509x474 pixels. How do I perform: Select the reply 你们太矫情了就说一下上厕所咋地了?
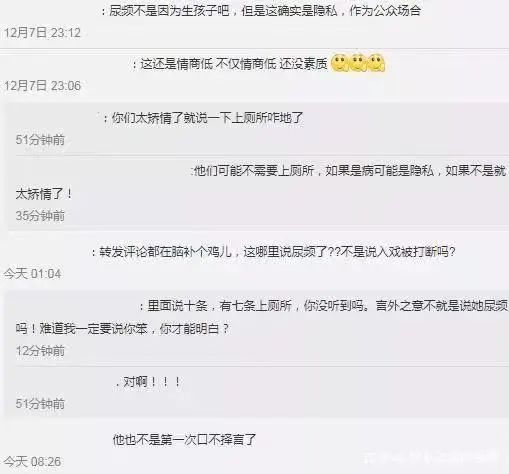(203, 118)
